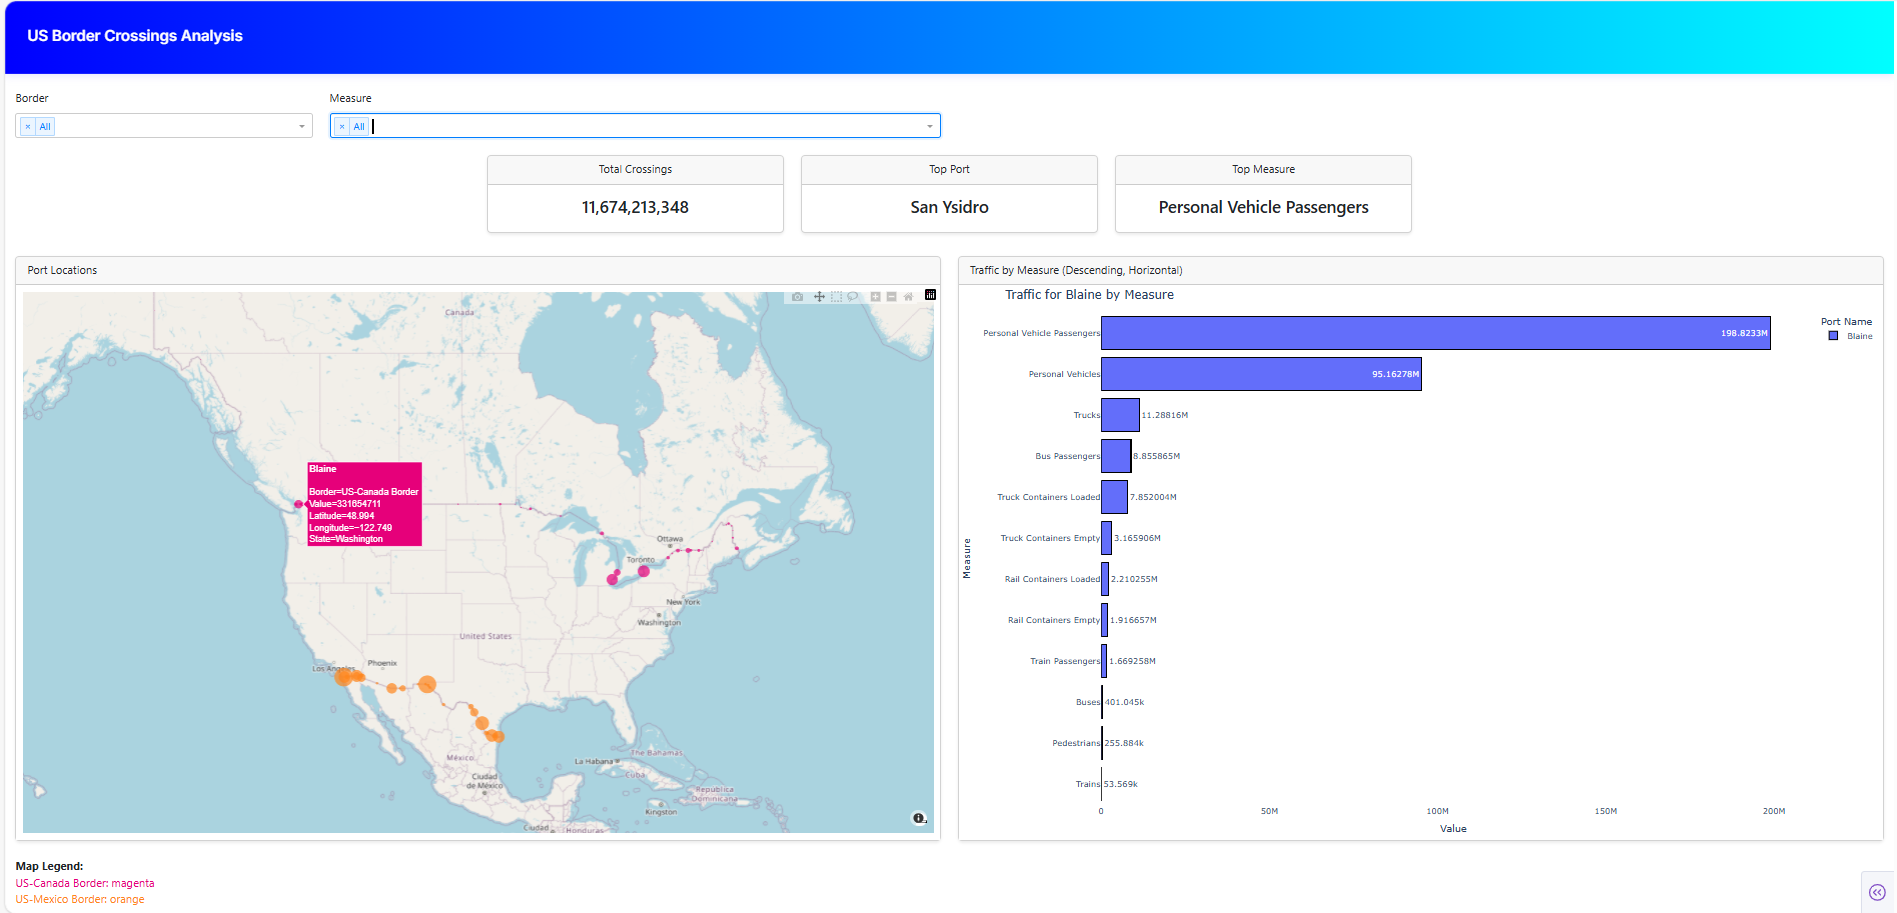
Task: Expand the Measure dropdown arrow
Action: point(929,127)
